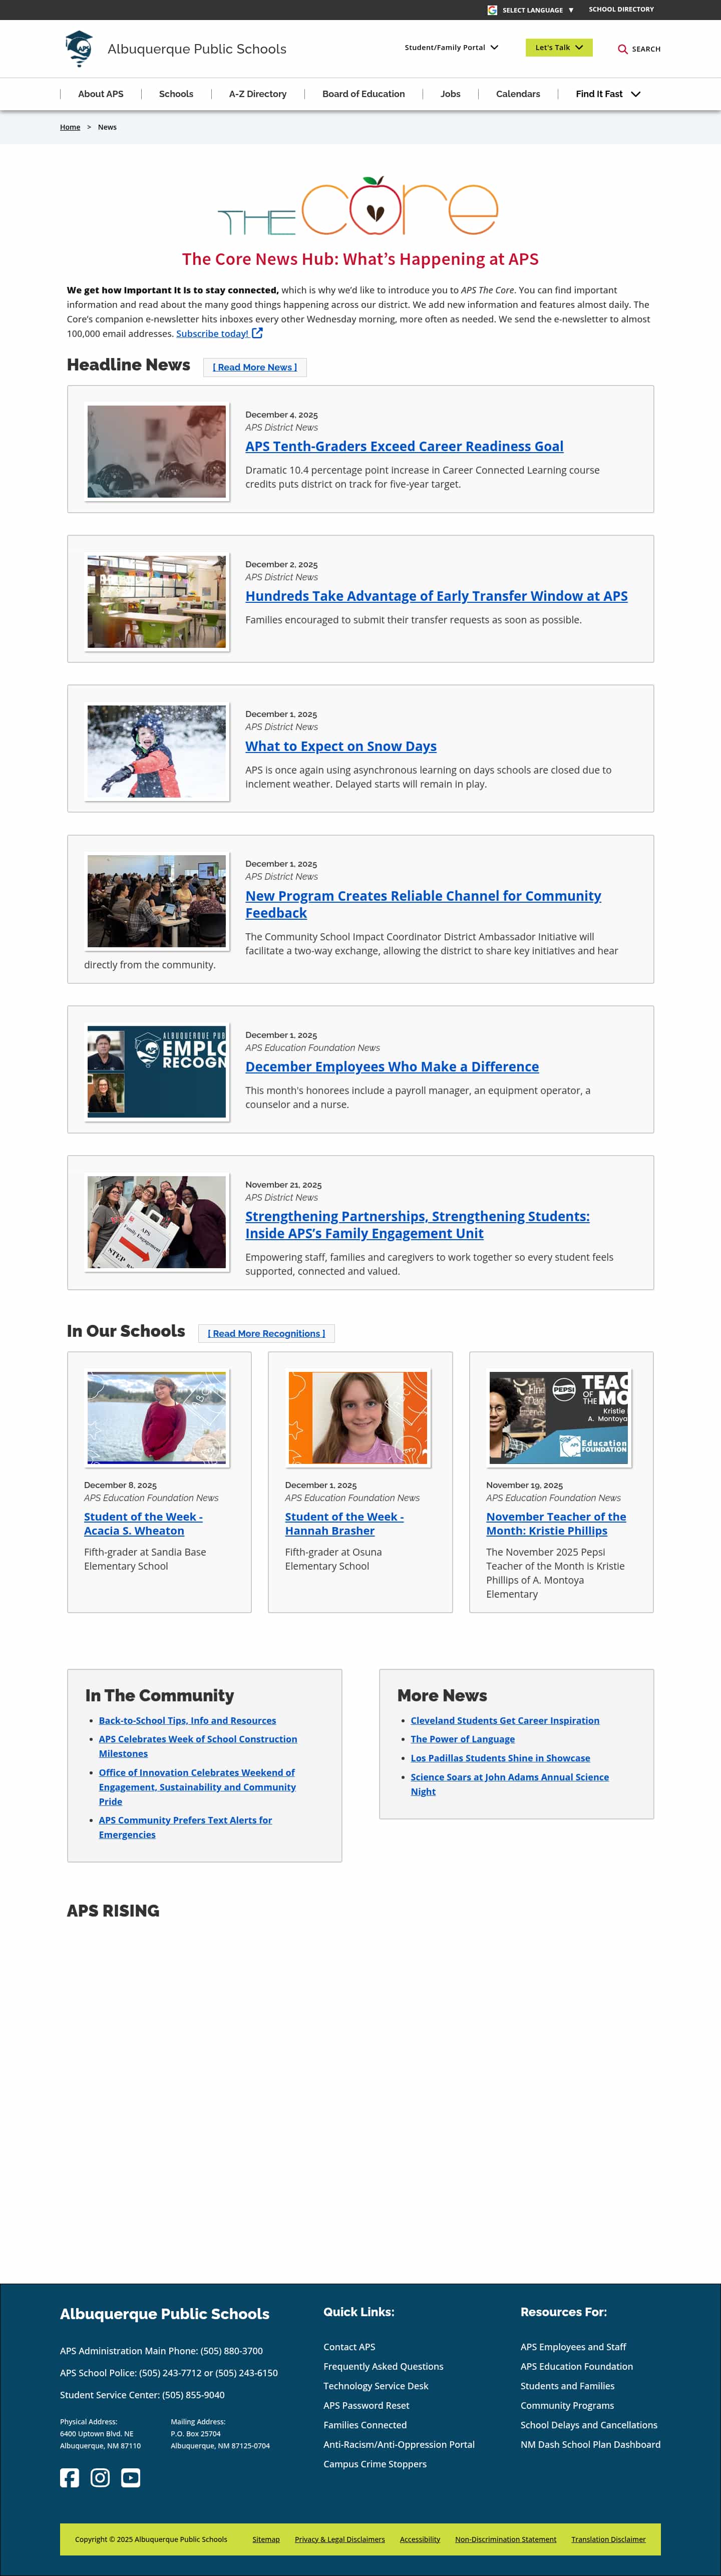Click Frequently Asked Questions footer link
Image resolution: width=721 pixels, height=2576 pixels.
pos(383,2366)
